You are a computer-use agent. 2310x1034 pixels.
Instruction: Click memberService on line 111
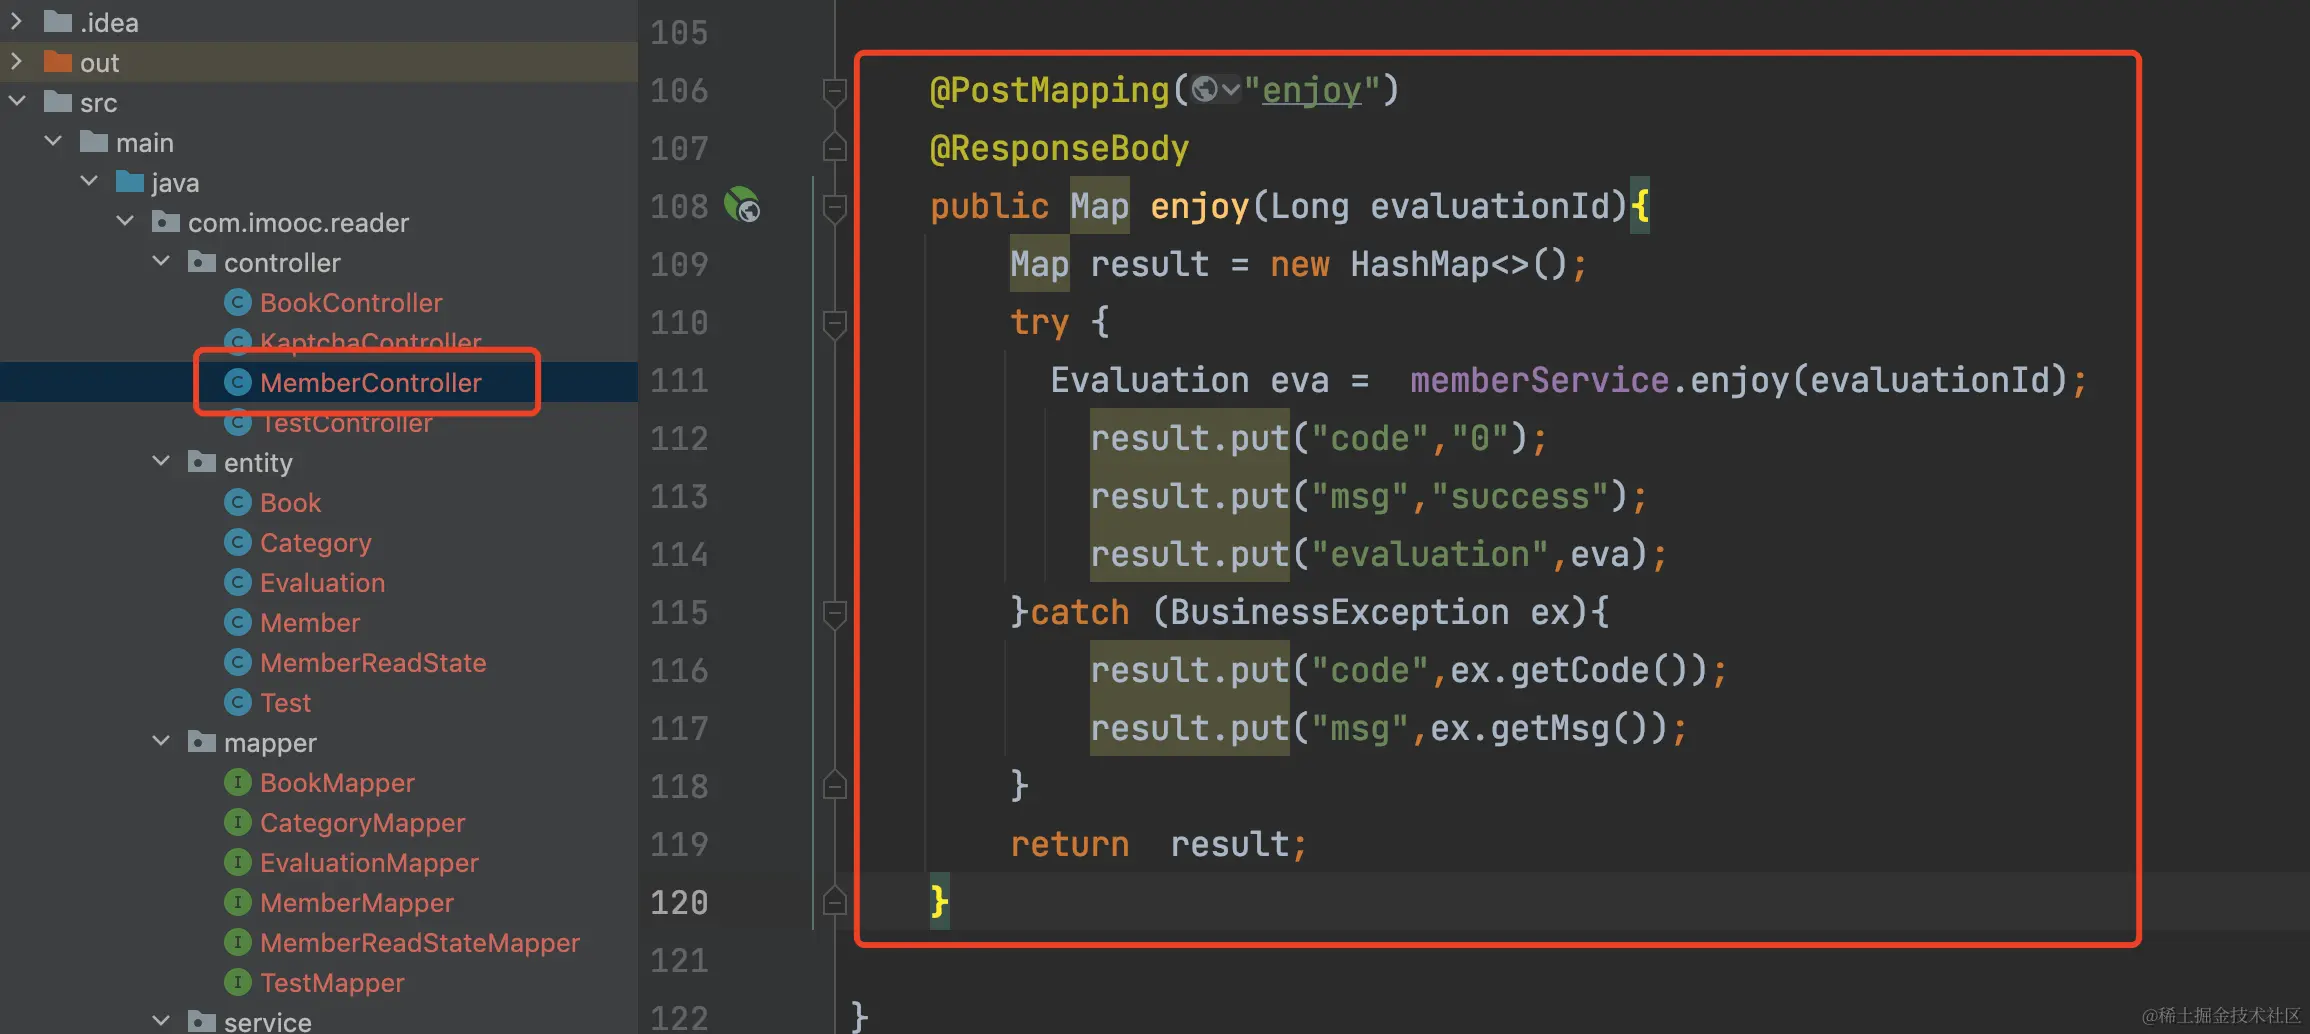click(1540, 381)
